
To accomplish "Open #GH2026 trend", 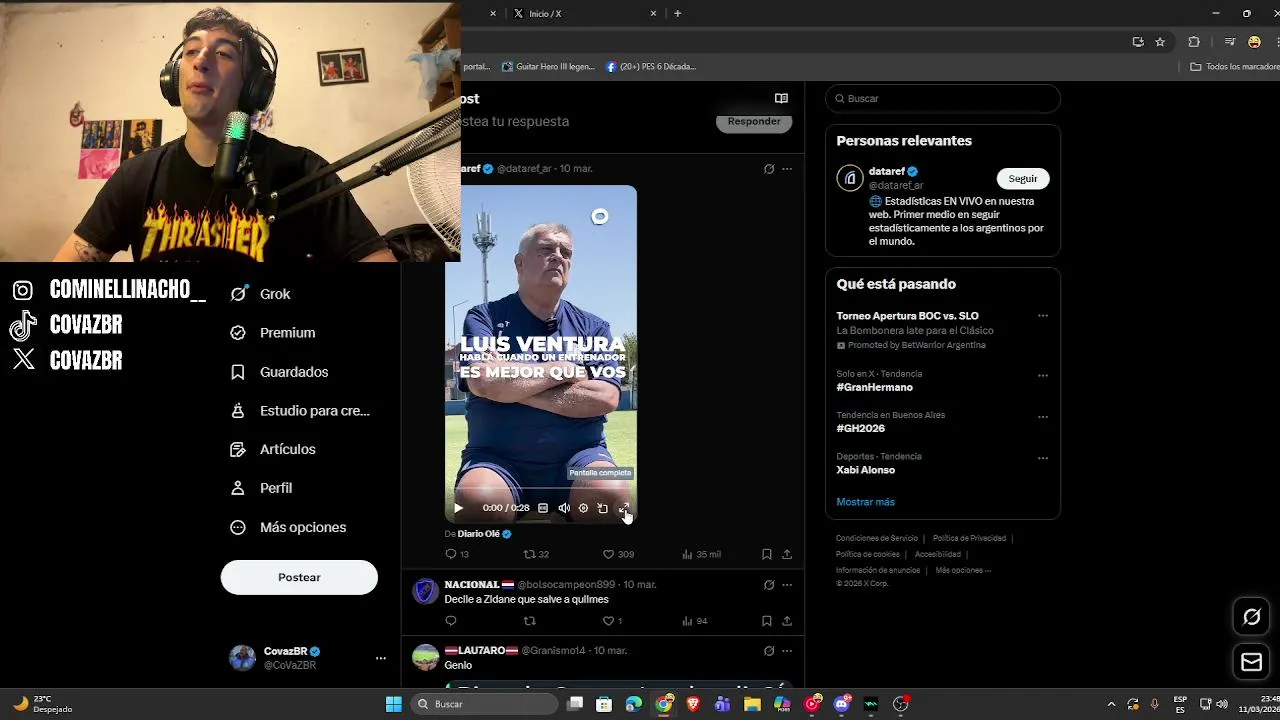I will point(860,428).
